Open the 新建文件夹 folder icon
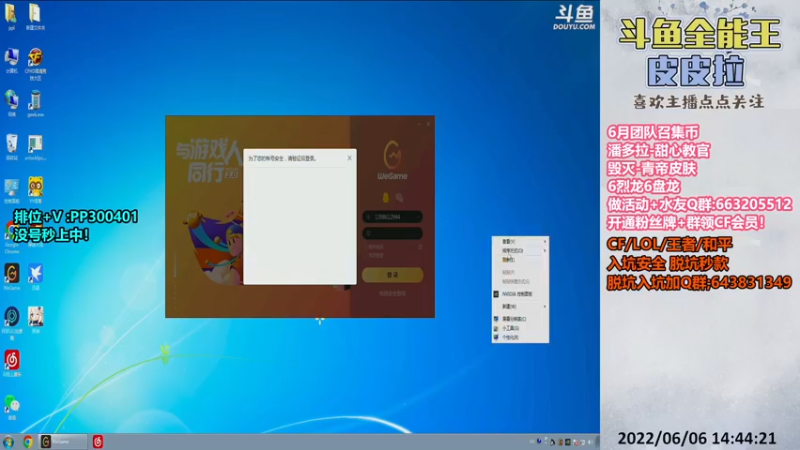This screenshot has width=800, height=450. 35,16
